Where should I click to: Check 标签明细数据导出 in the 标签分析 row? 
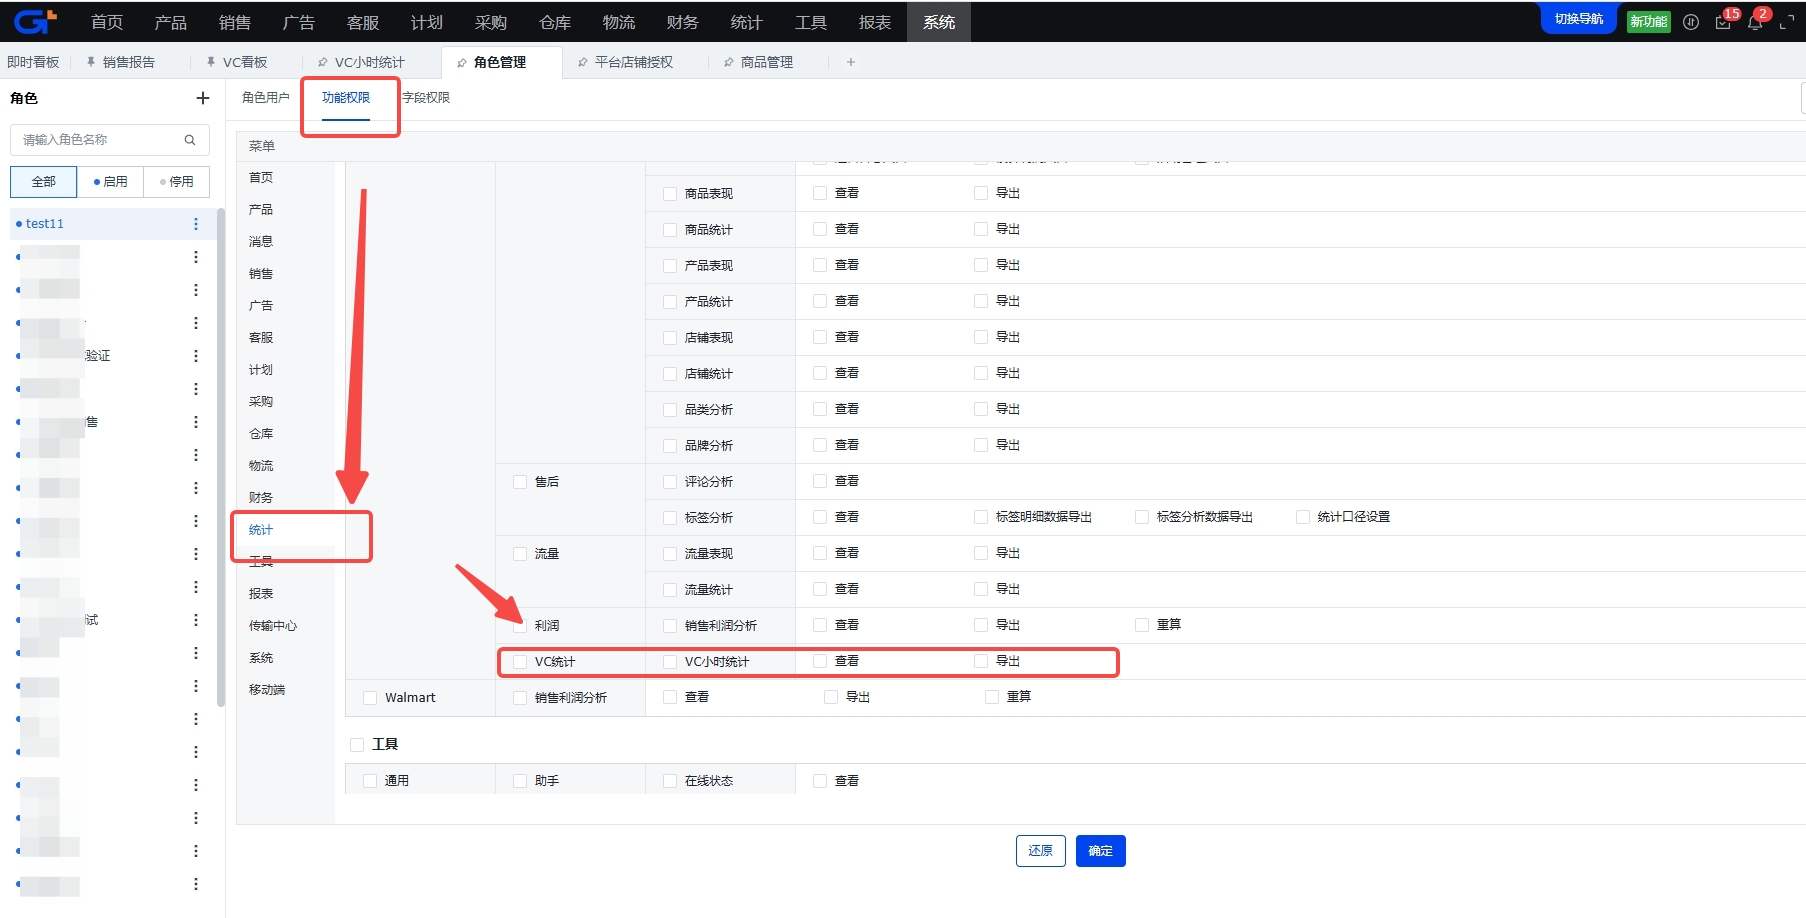click(x=981, y=517)
